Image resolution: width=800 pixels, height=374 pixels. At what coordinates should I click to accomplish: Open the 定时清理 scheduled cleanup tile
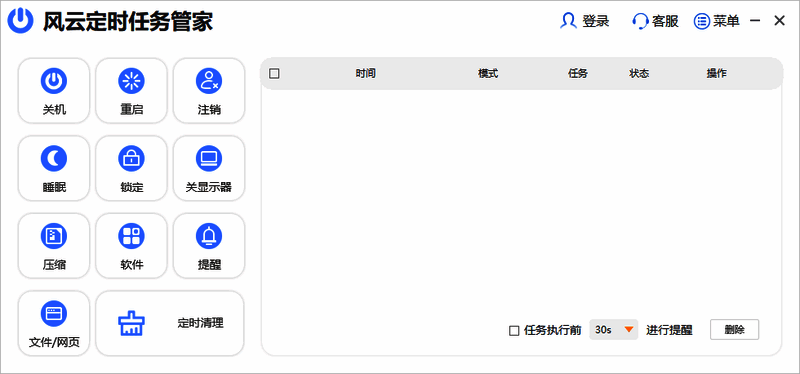(170, 323)
